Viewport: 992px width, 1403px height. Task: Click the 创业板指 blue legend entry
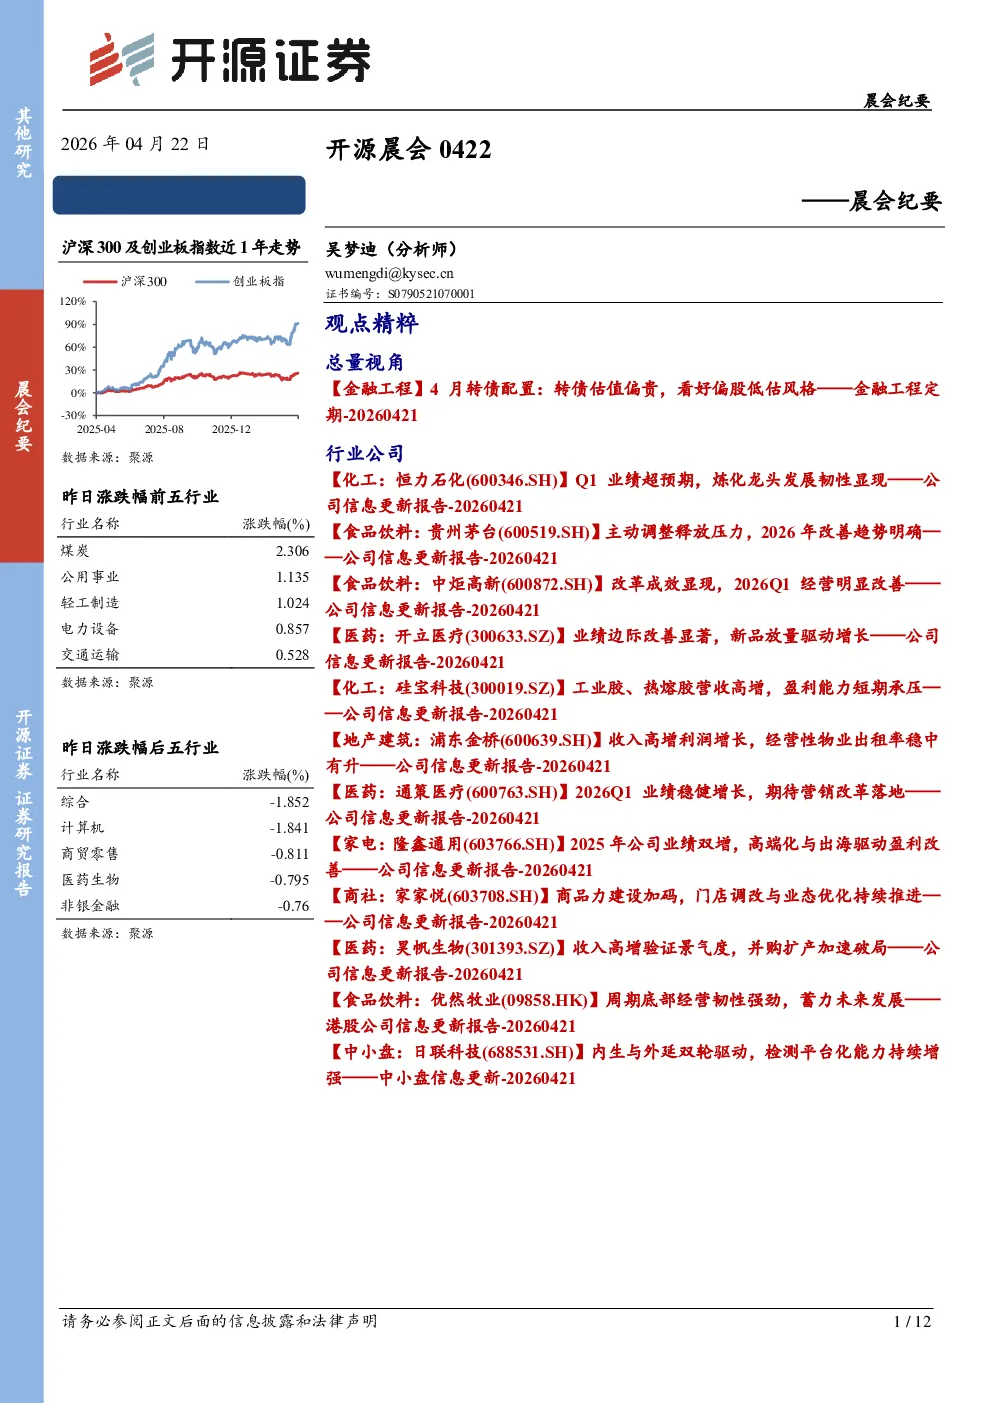(240, 281)
